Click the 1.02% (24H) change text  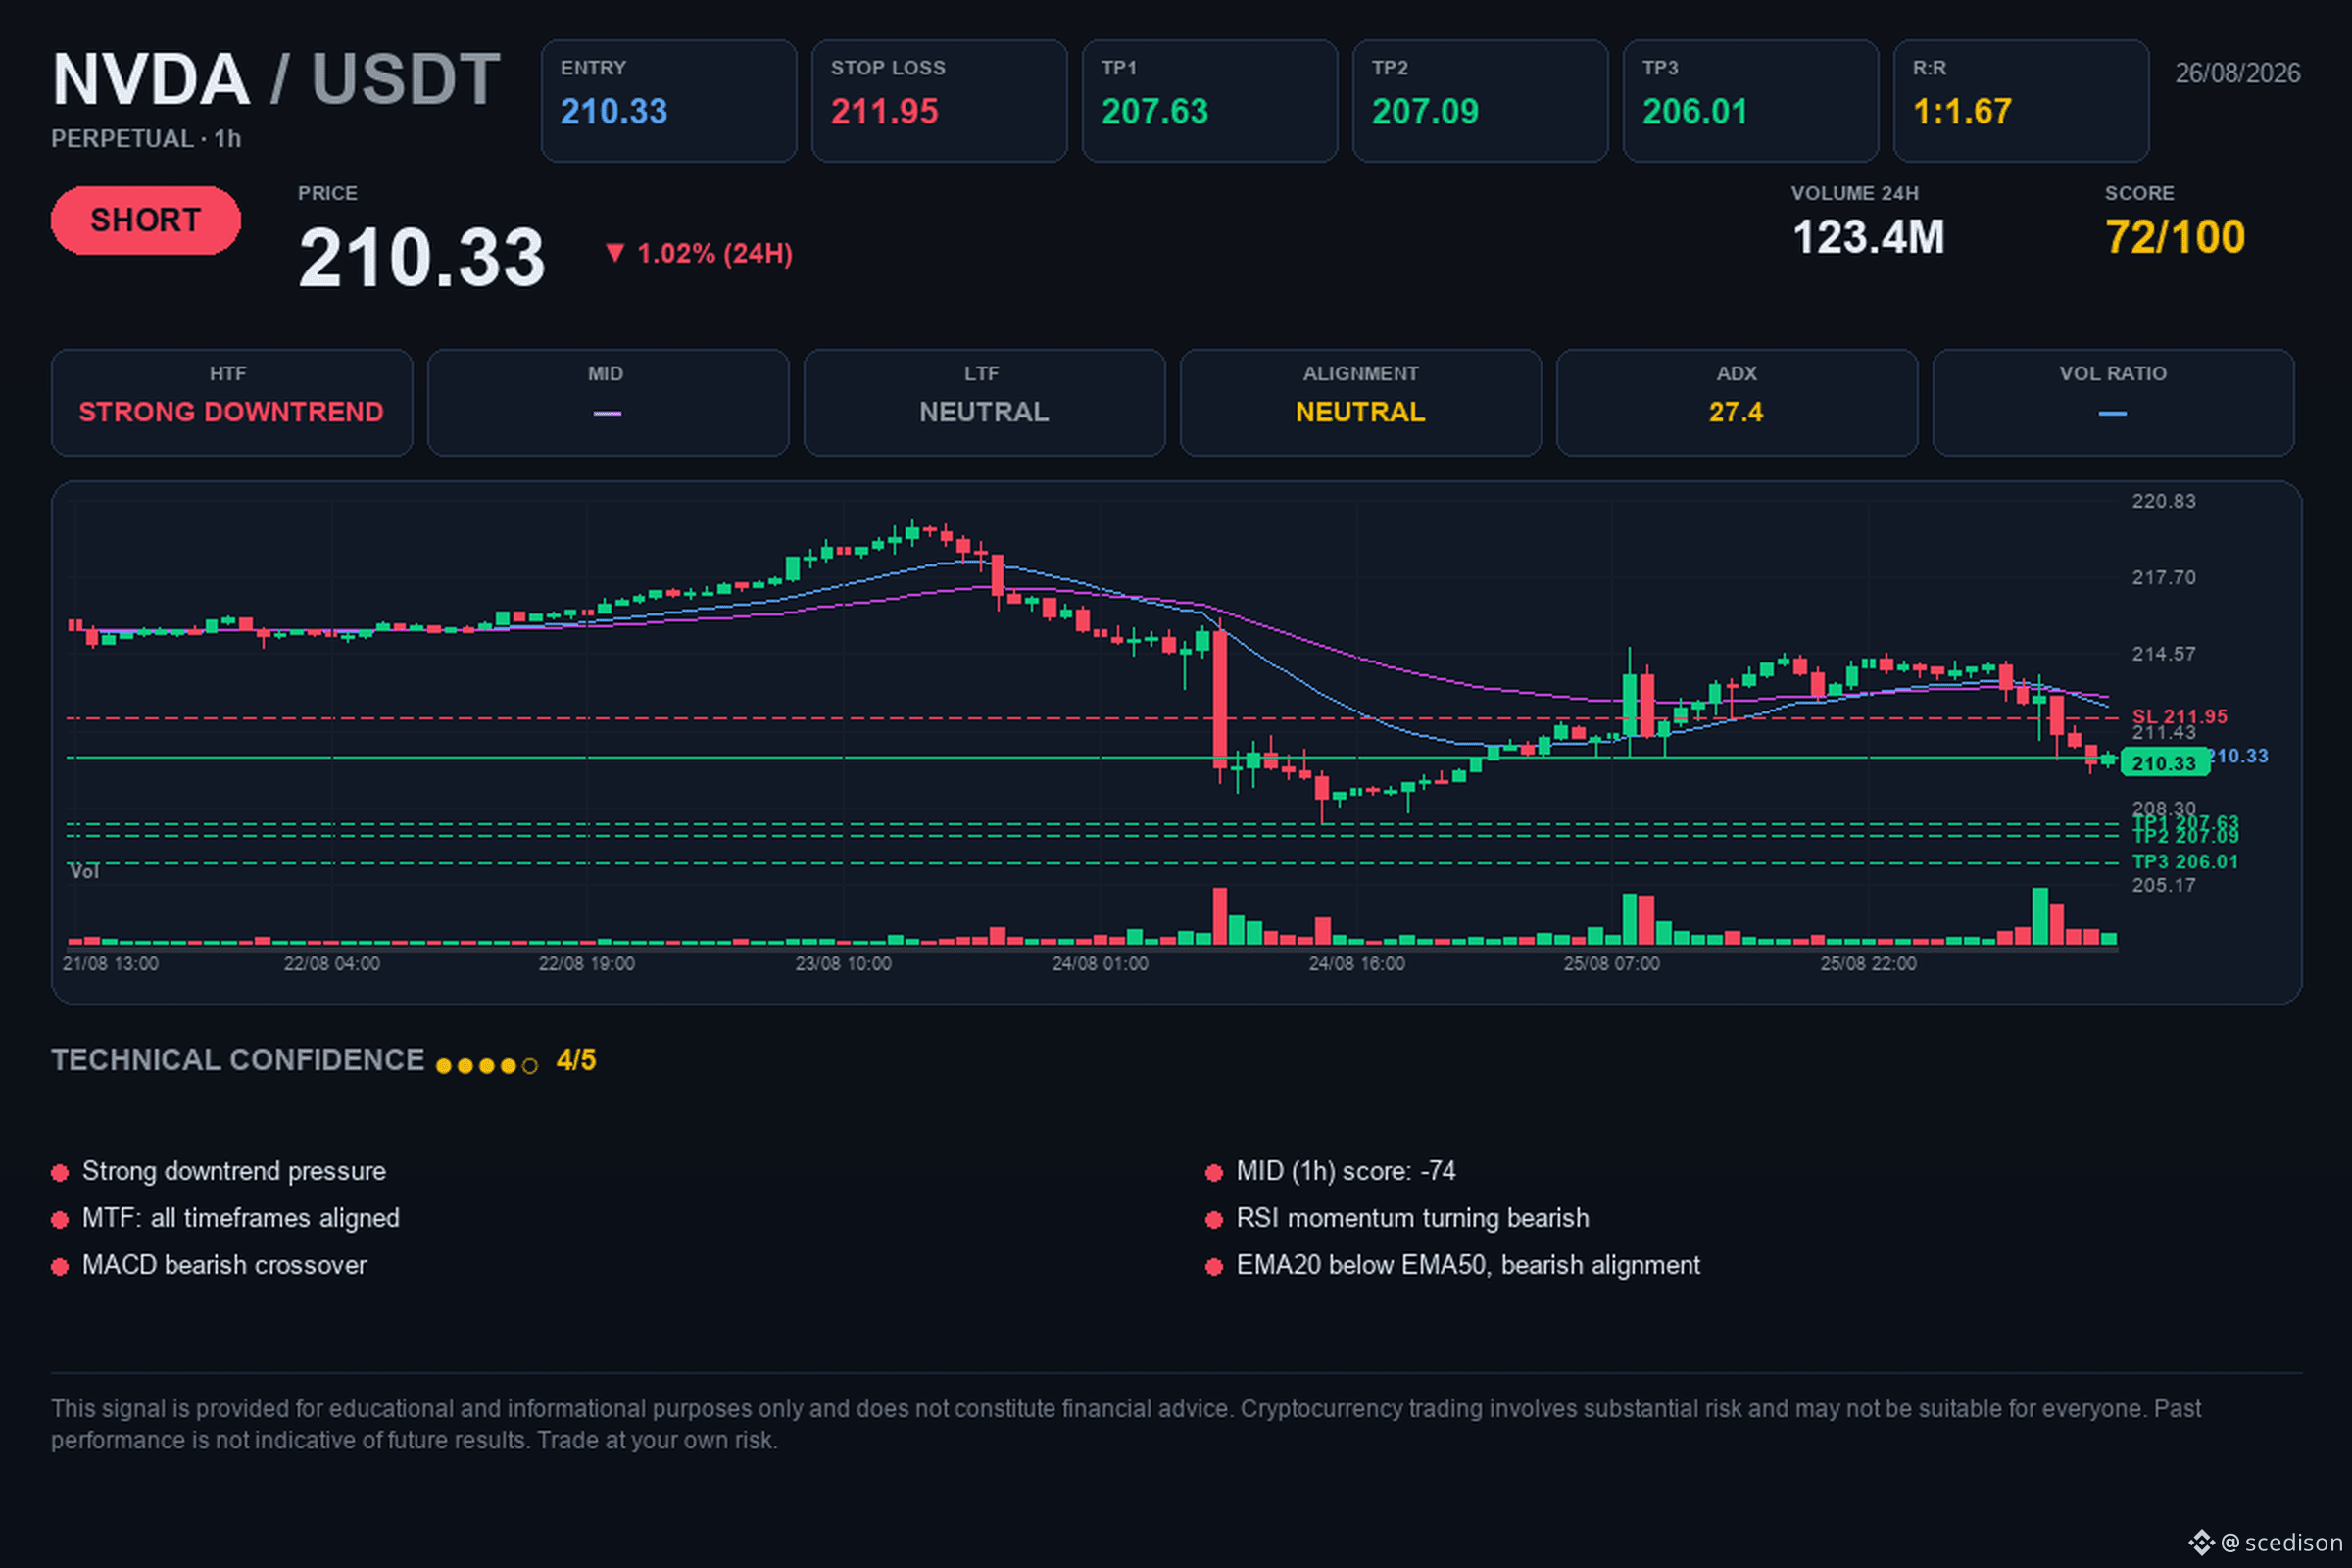[x=715, y=254]
